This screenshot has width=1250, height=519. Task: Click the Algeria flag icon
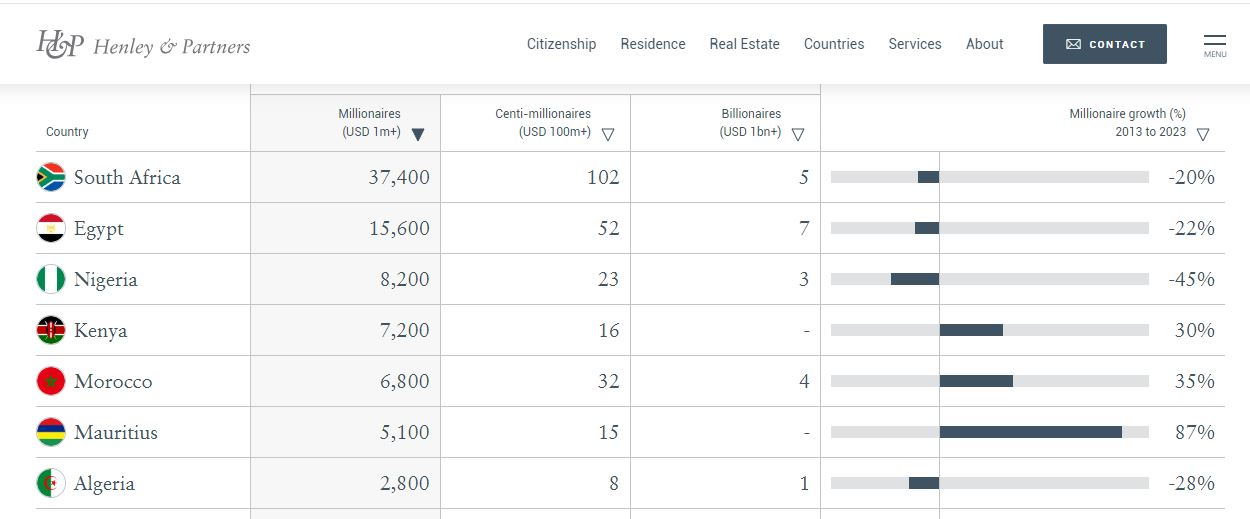51,483
